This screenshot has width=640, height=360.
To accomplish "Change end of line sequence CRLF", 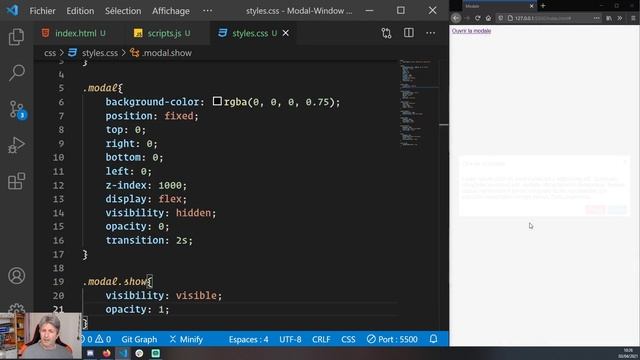I will point(321,339).
